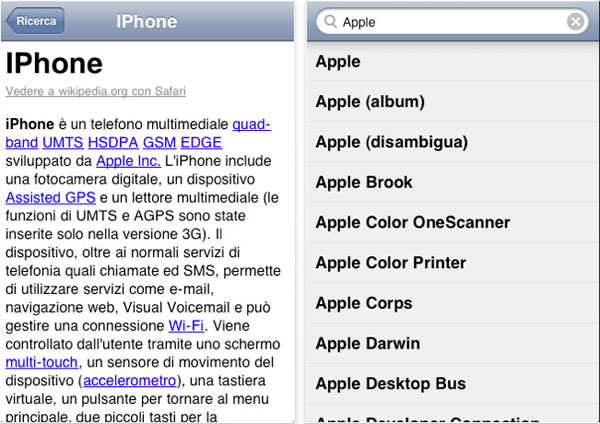Select 'Apple Color OneScanner' result
This screenshot has height=424, width=600.
tap(453, 222)
